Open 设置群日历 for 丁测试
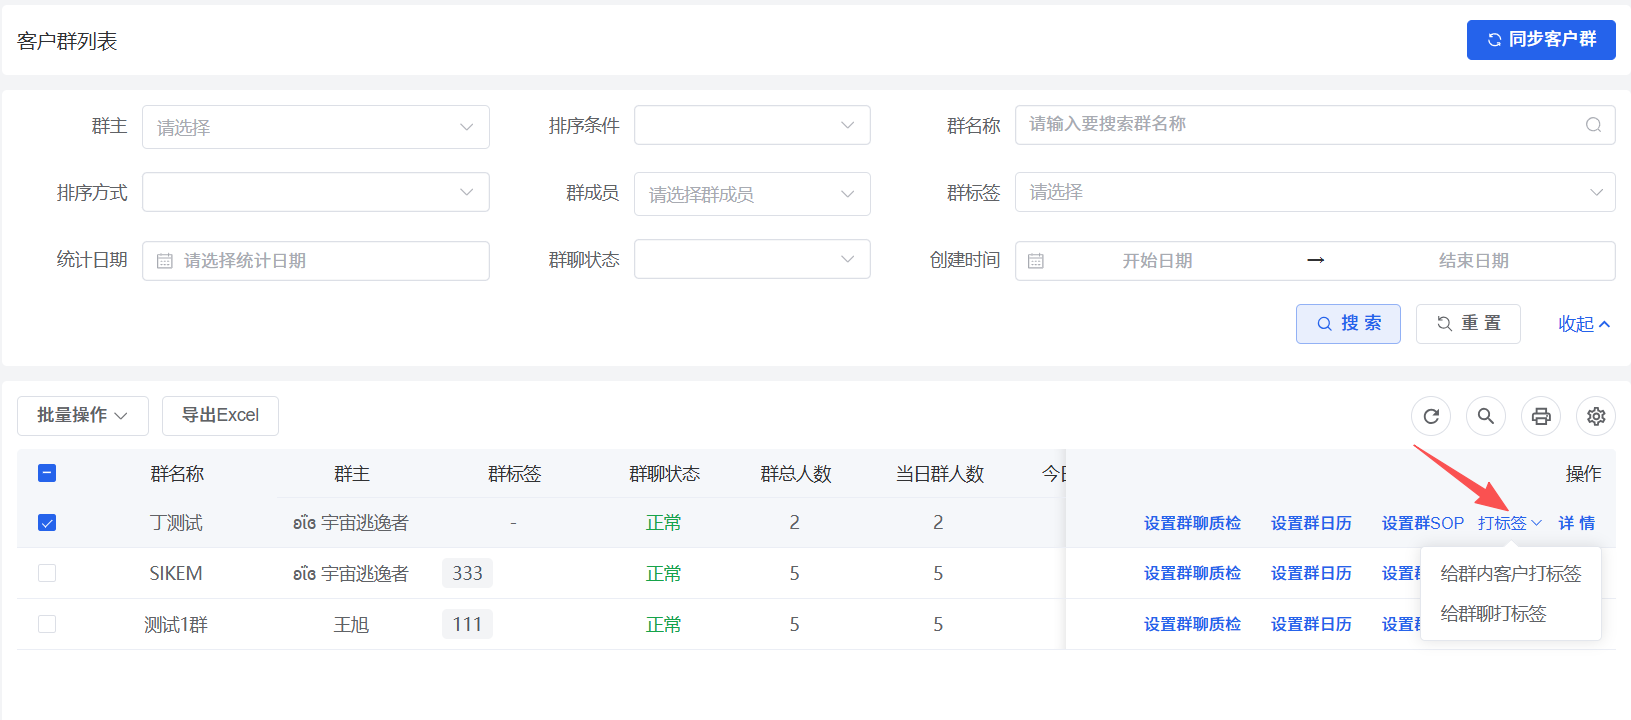The height and width of the screenshot is (720, 1631). point(1311,523)
